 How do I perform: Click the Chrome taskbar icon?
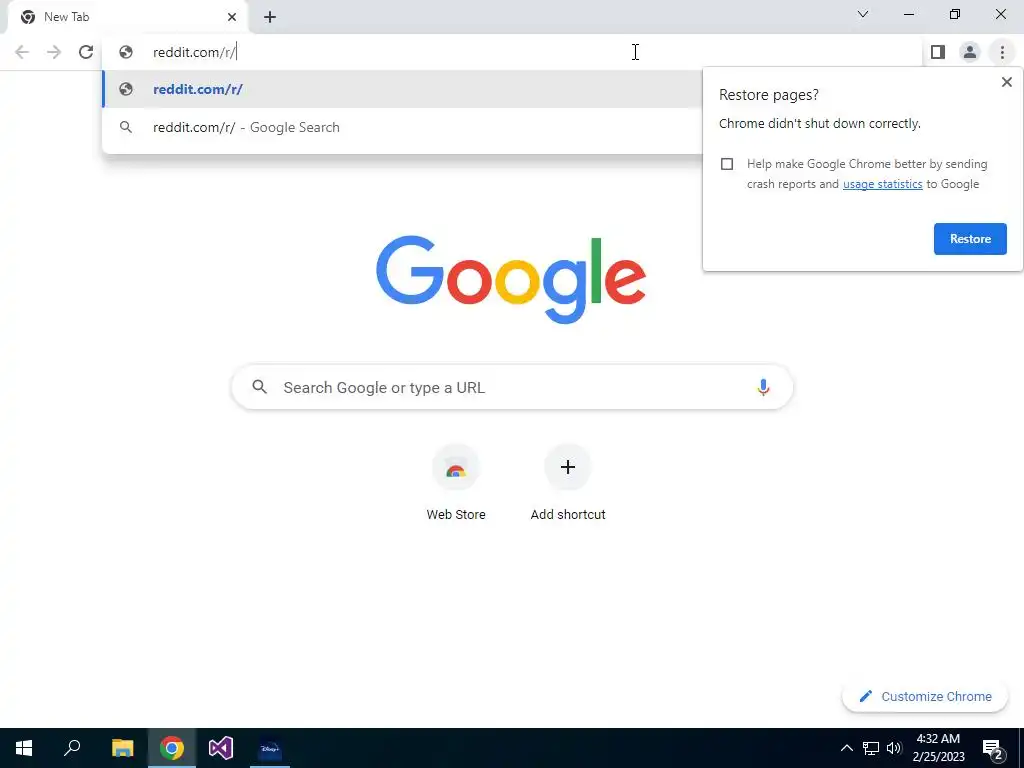[172, 748]
